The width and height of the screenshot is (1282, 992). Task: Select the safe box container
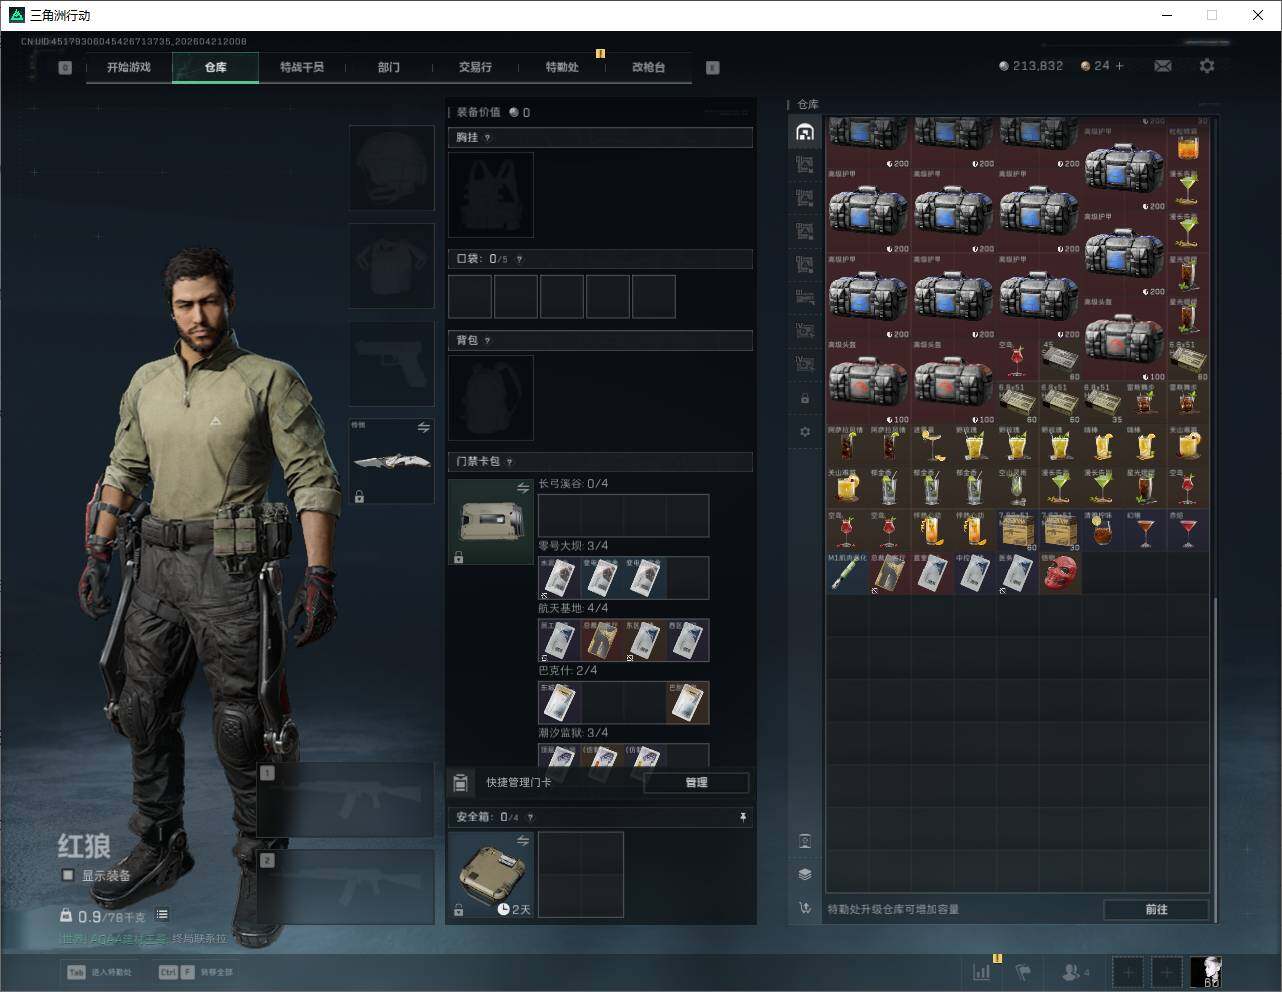(x=491, y=875)
